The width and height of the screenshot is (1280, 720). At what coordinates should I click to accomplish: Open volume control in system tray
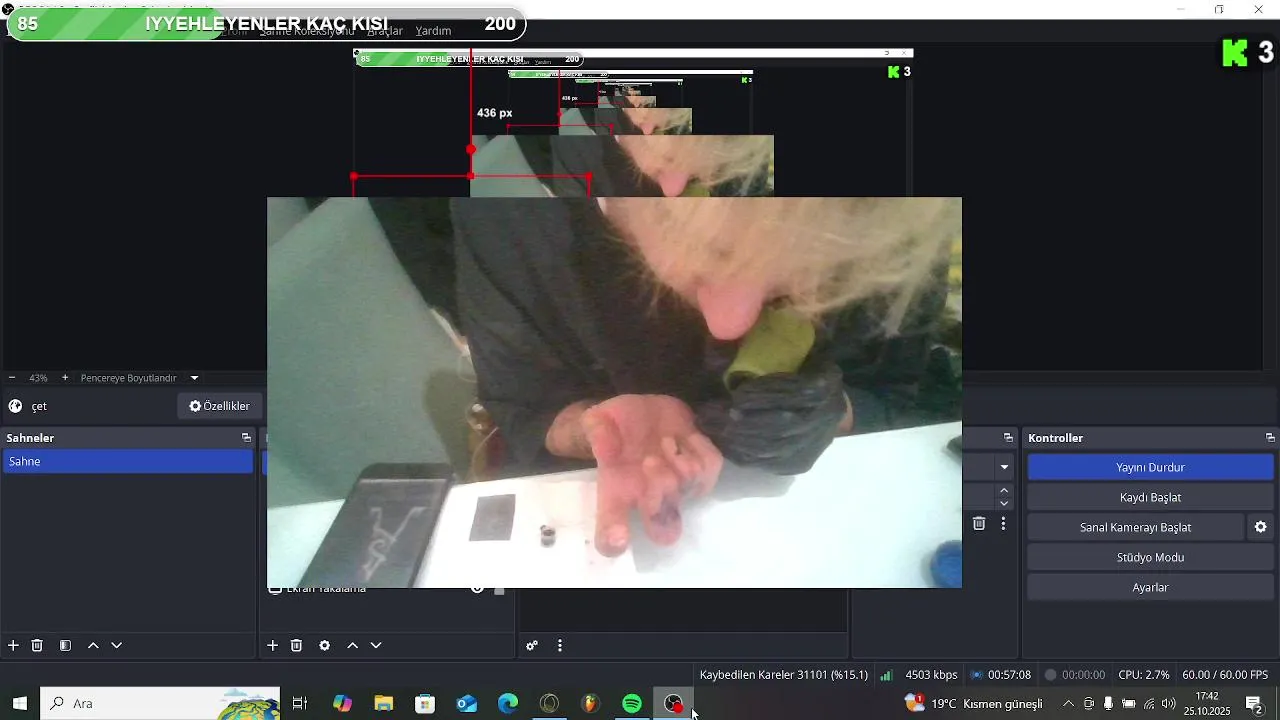(x=1168, y=704)
